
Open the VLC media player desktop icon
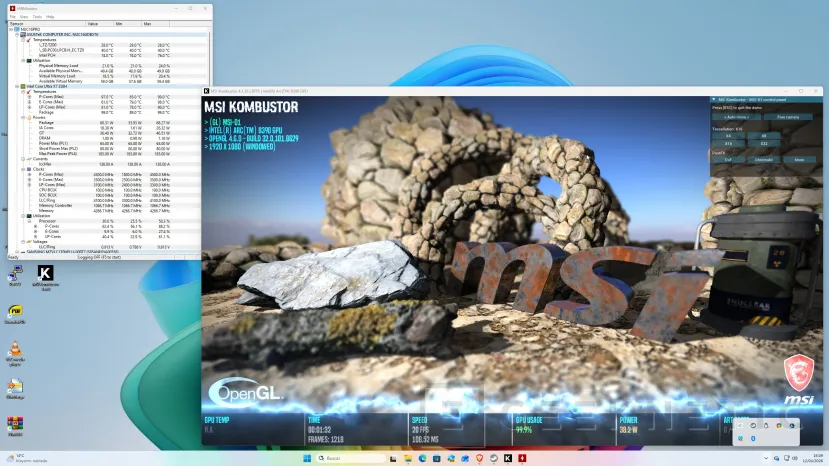15,349
